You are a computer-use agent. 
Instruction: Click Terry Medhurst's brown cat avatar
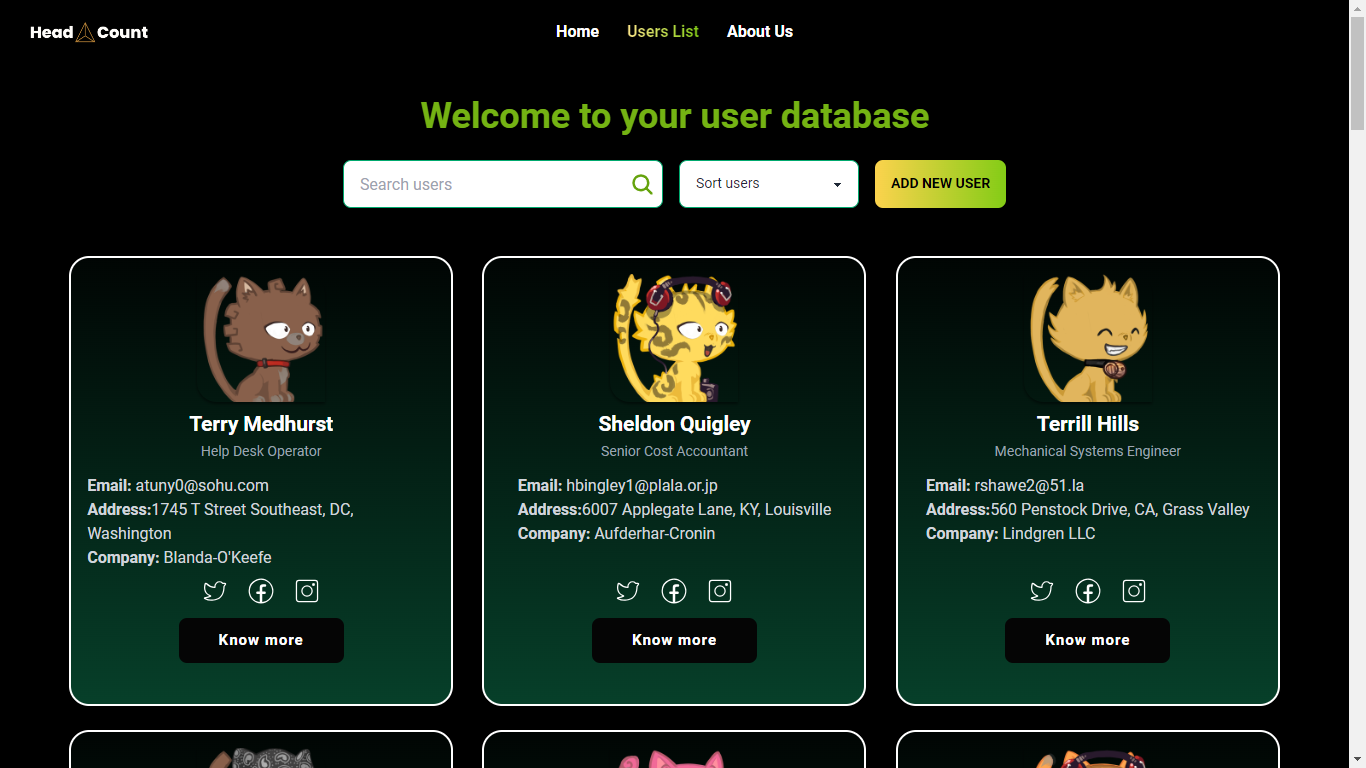[x=262, y=339]
